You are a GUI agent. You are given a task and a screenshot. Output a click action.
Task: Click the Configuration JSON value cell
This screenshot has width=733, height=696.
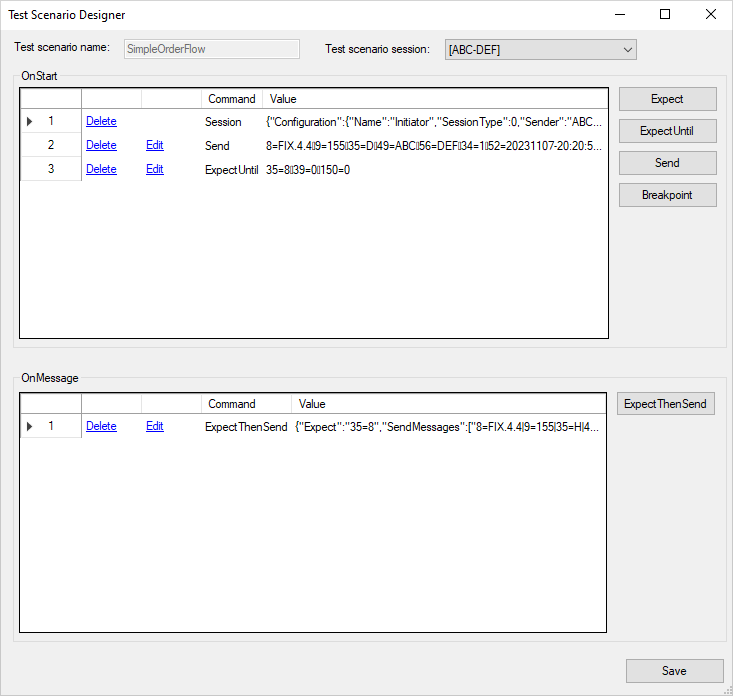click(x=435, y=122)
